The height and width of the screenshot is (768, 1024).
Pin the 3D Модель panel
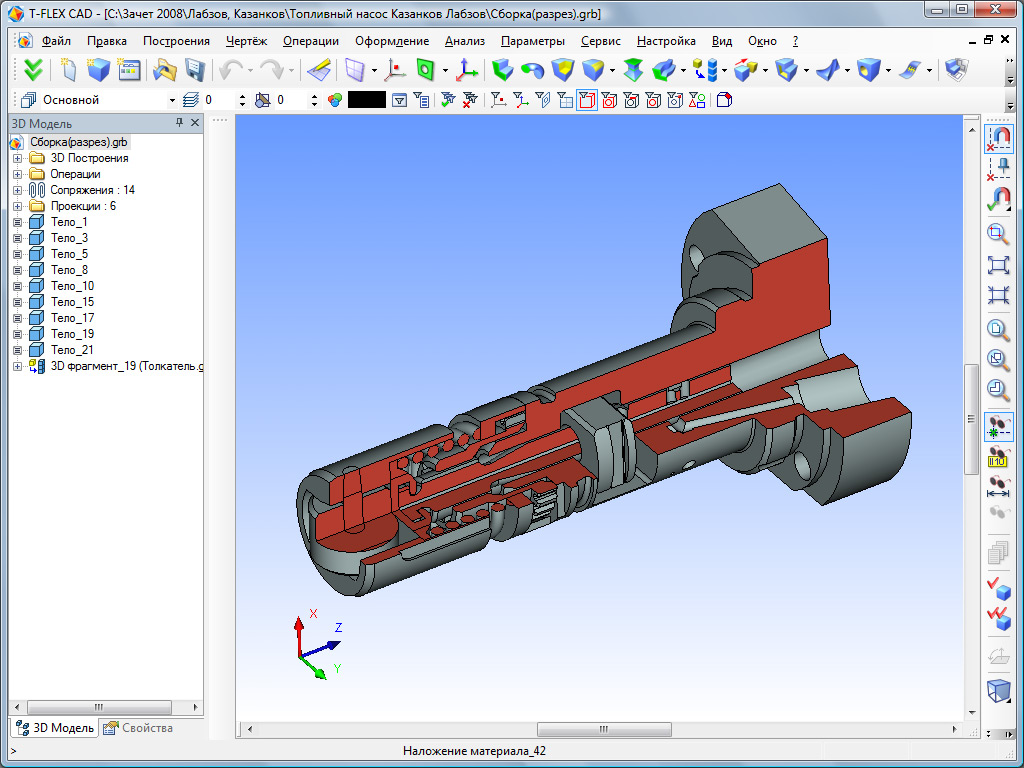[179, 123]
